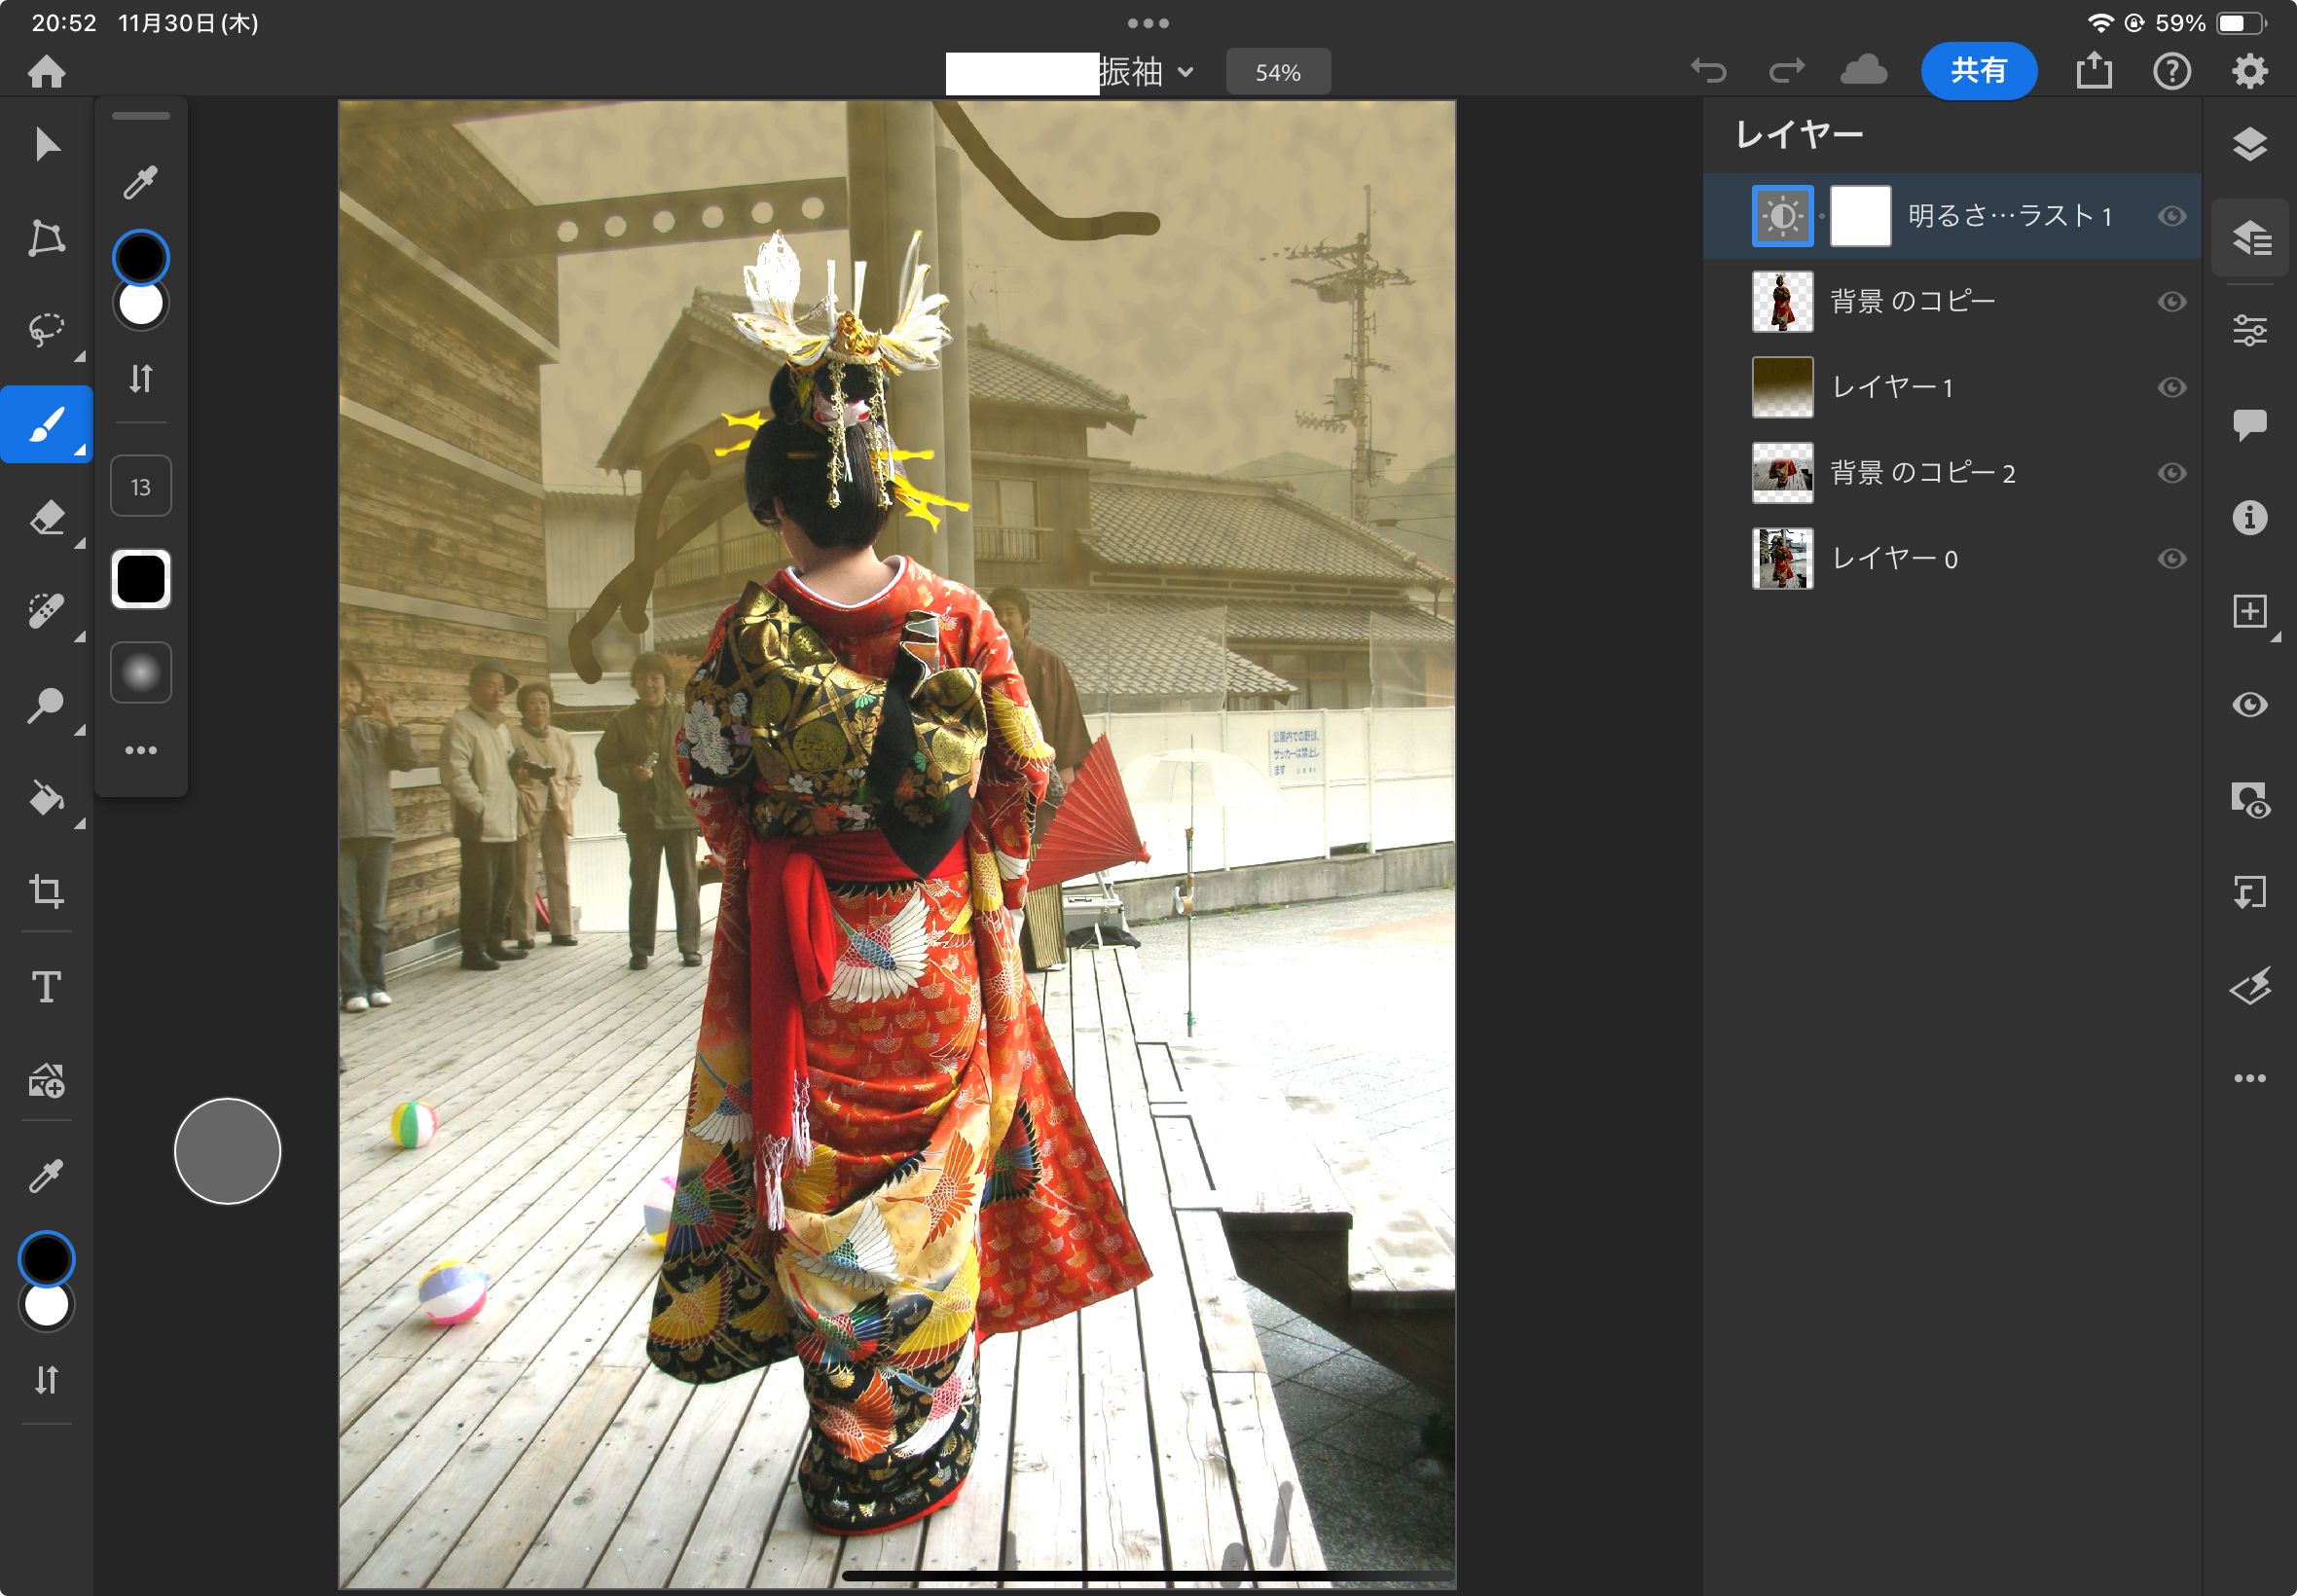
Task: Open the 54% zoom level menu
Action: point(1277,72)
